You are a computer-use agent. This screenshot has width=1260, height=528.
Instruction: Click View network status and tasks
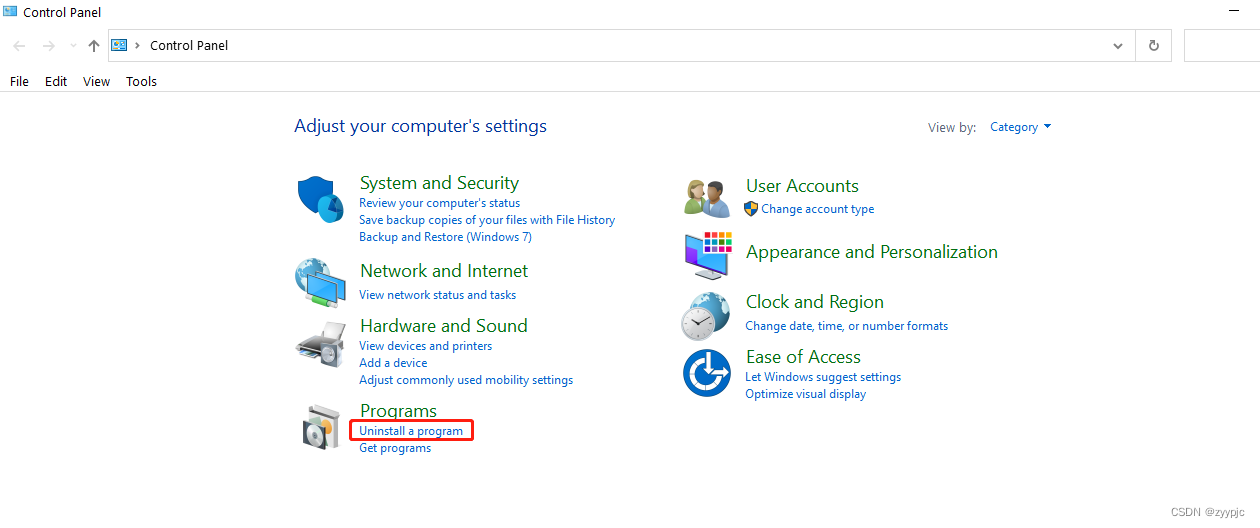pos(438,295)
